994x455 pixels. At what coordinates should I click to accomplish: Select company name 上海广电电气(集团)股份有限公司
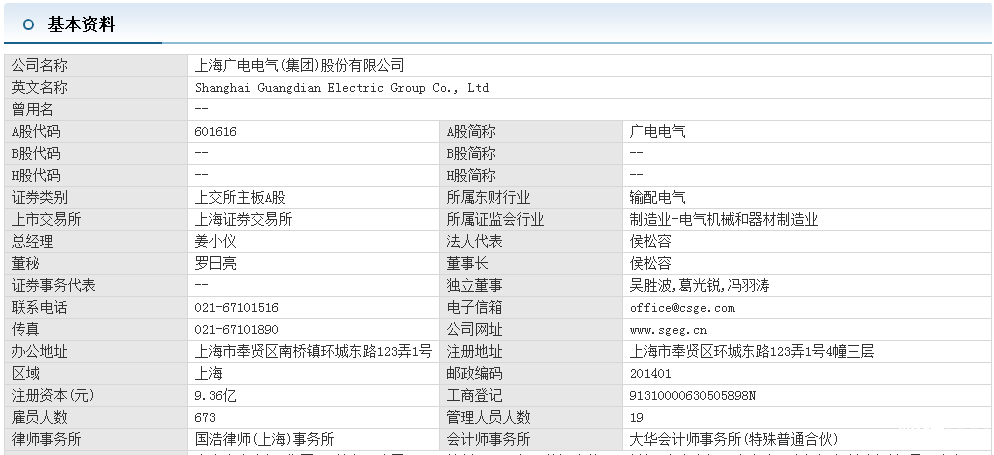tap(299, 65)
